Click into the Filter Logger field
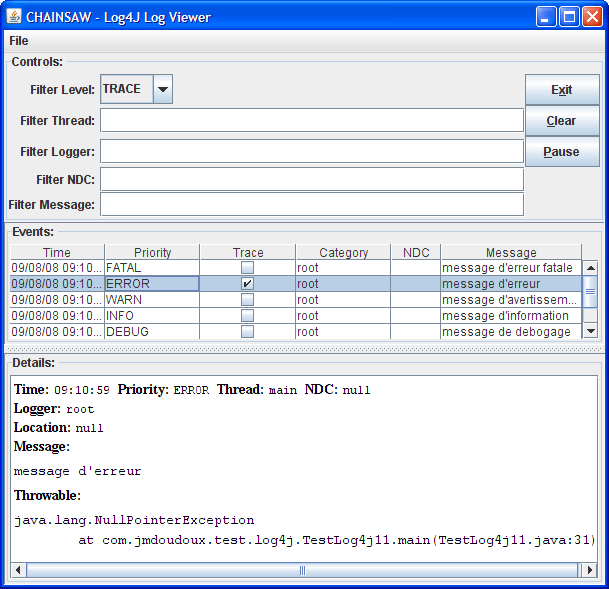This screenshot has height=589, width=609. [x=311, y=152]
